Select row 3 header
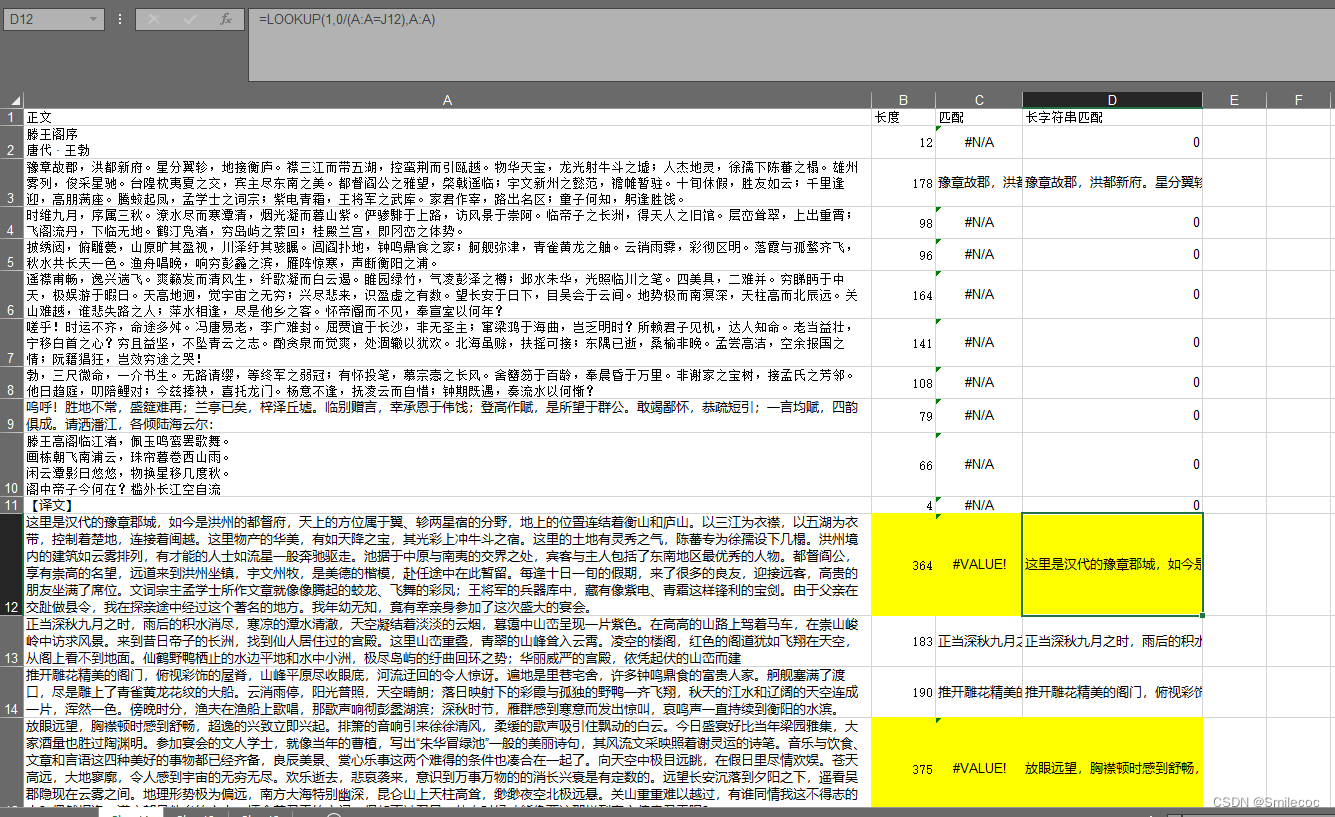The width and height of the screenshot is (1335, 817). [x=12, y=183]
